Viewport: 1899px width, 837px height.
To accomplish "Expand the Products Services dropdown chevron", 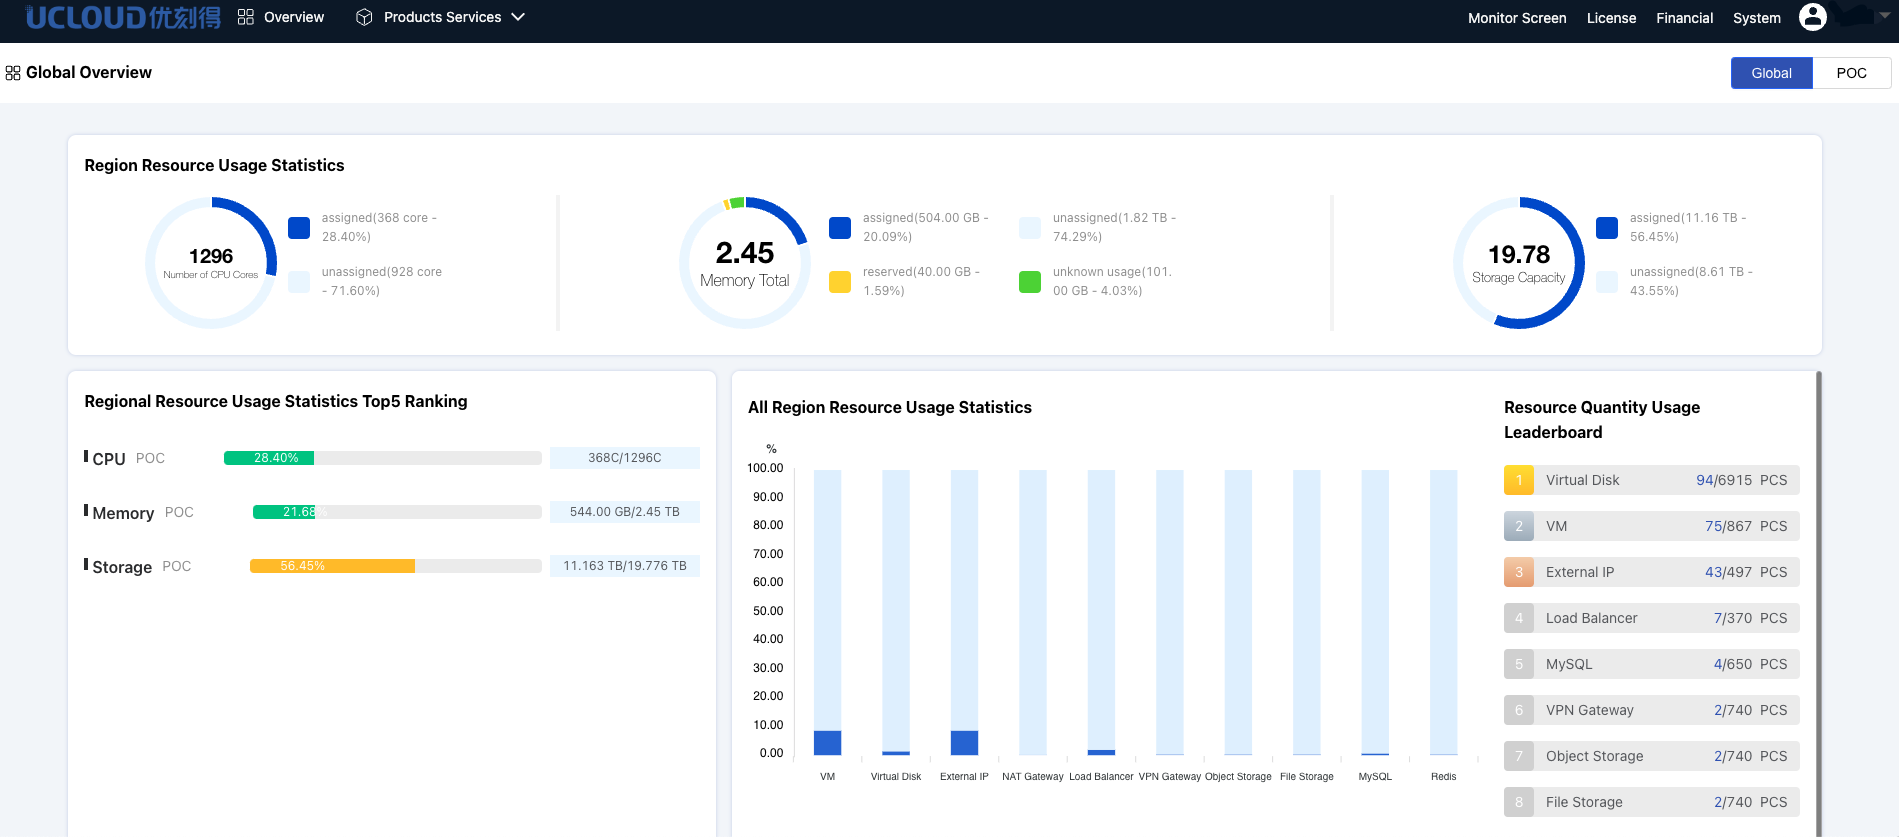I will click(x=518, y=17).
